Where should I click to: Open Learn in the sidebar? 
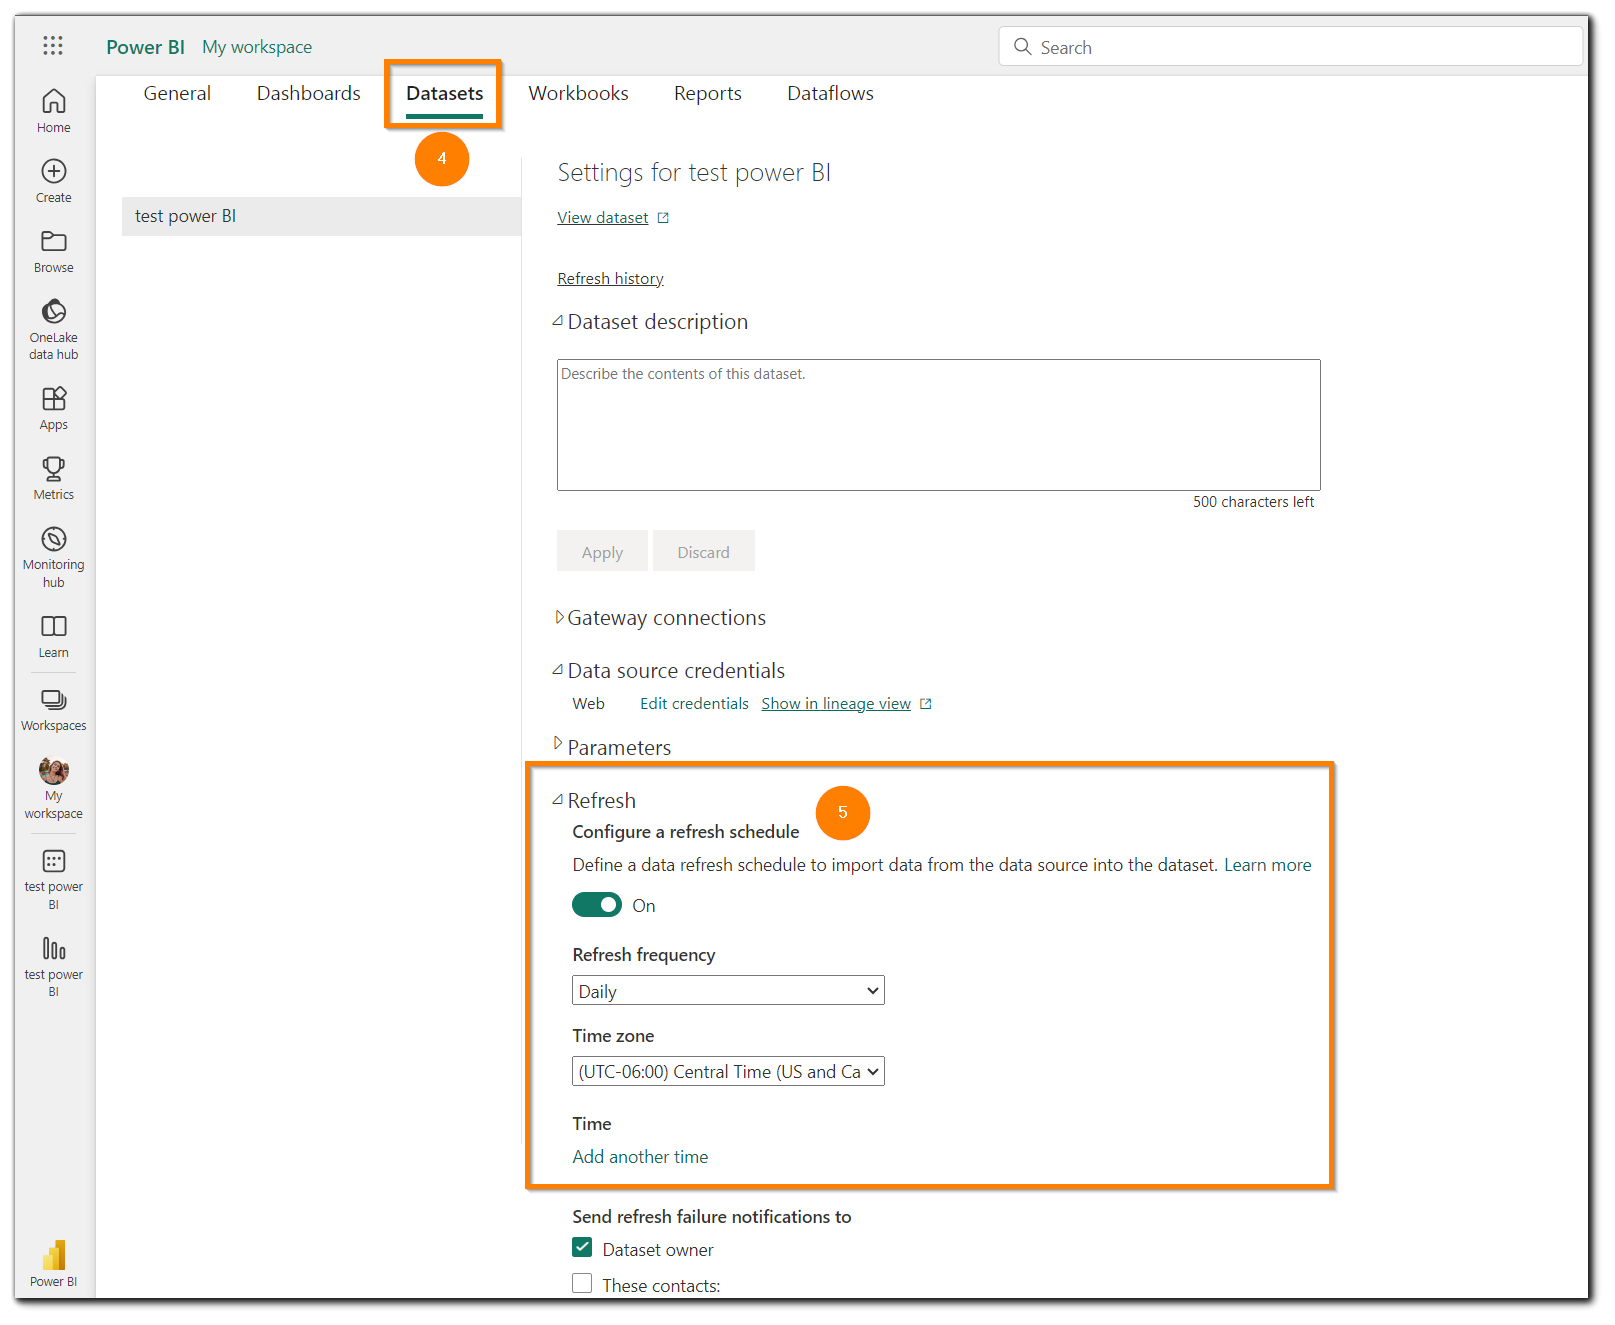(x=54, y=636)
